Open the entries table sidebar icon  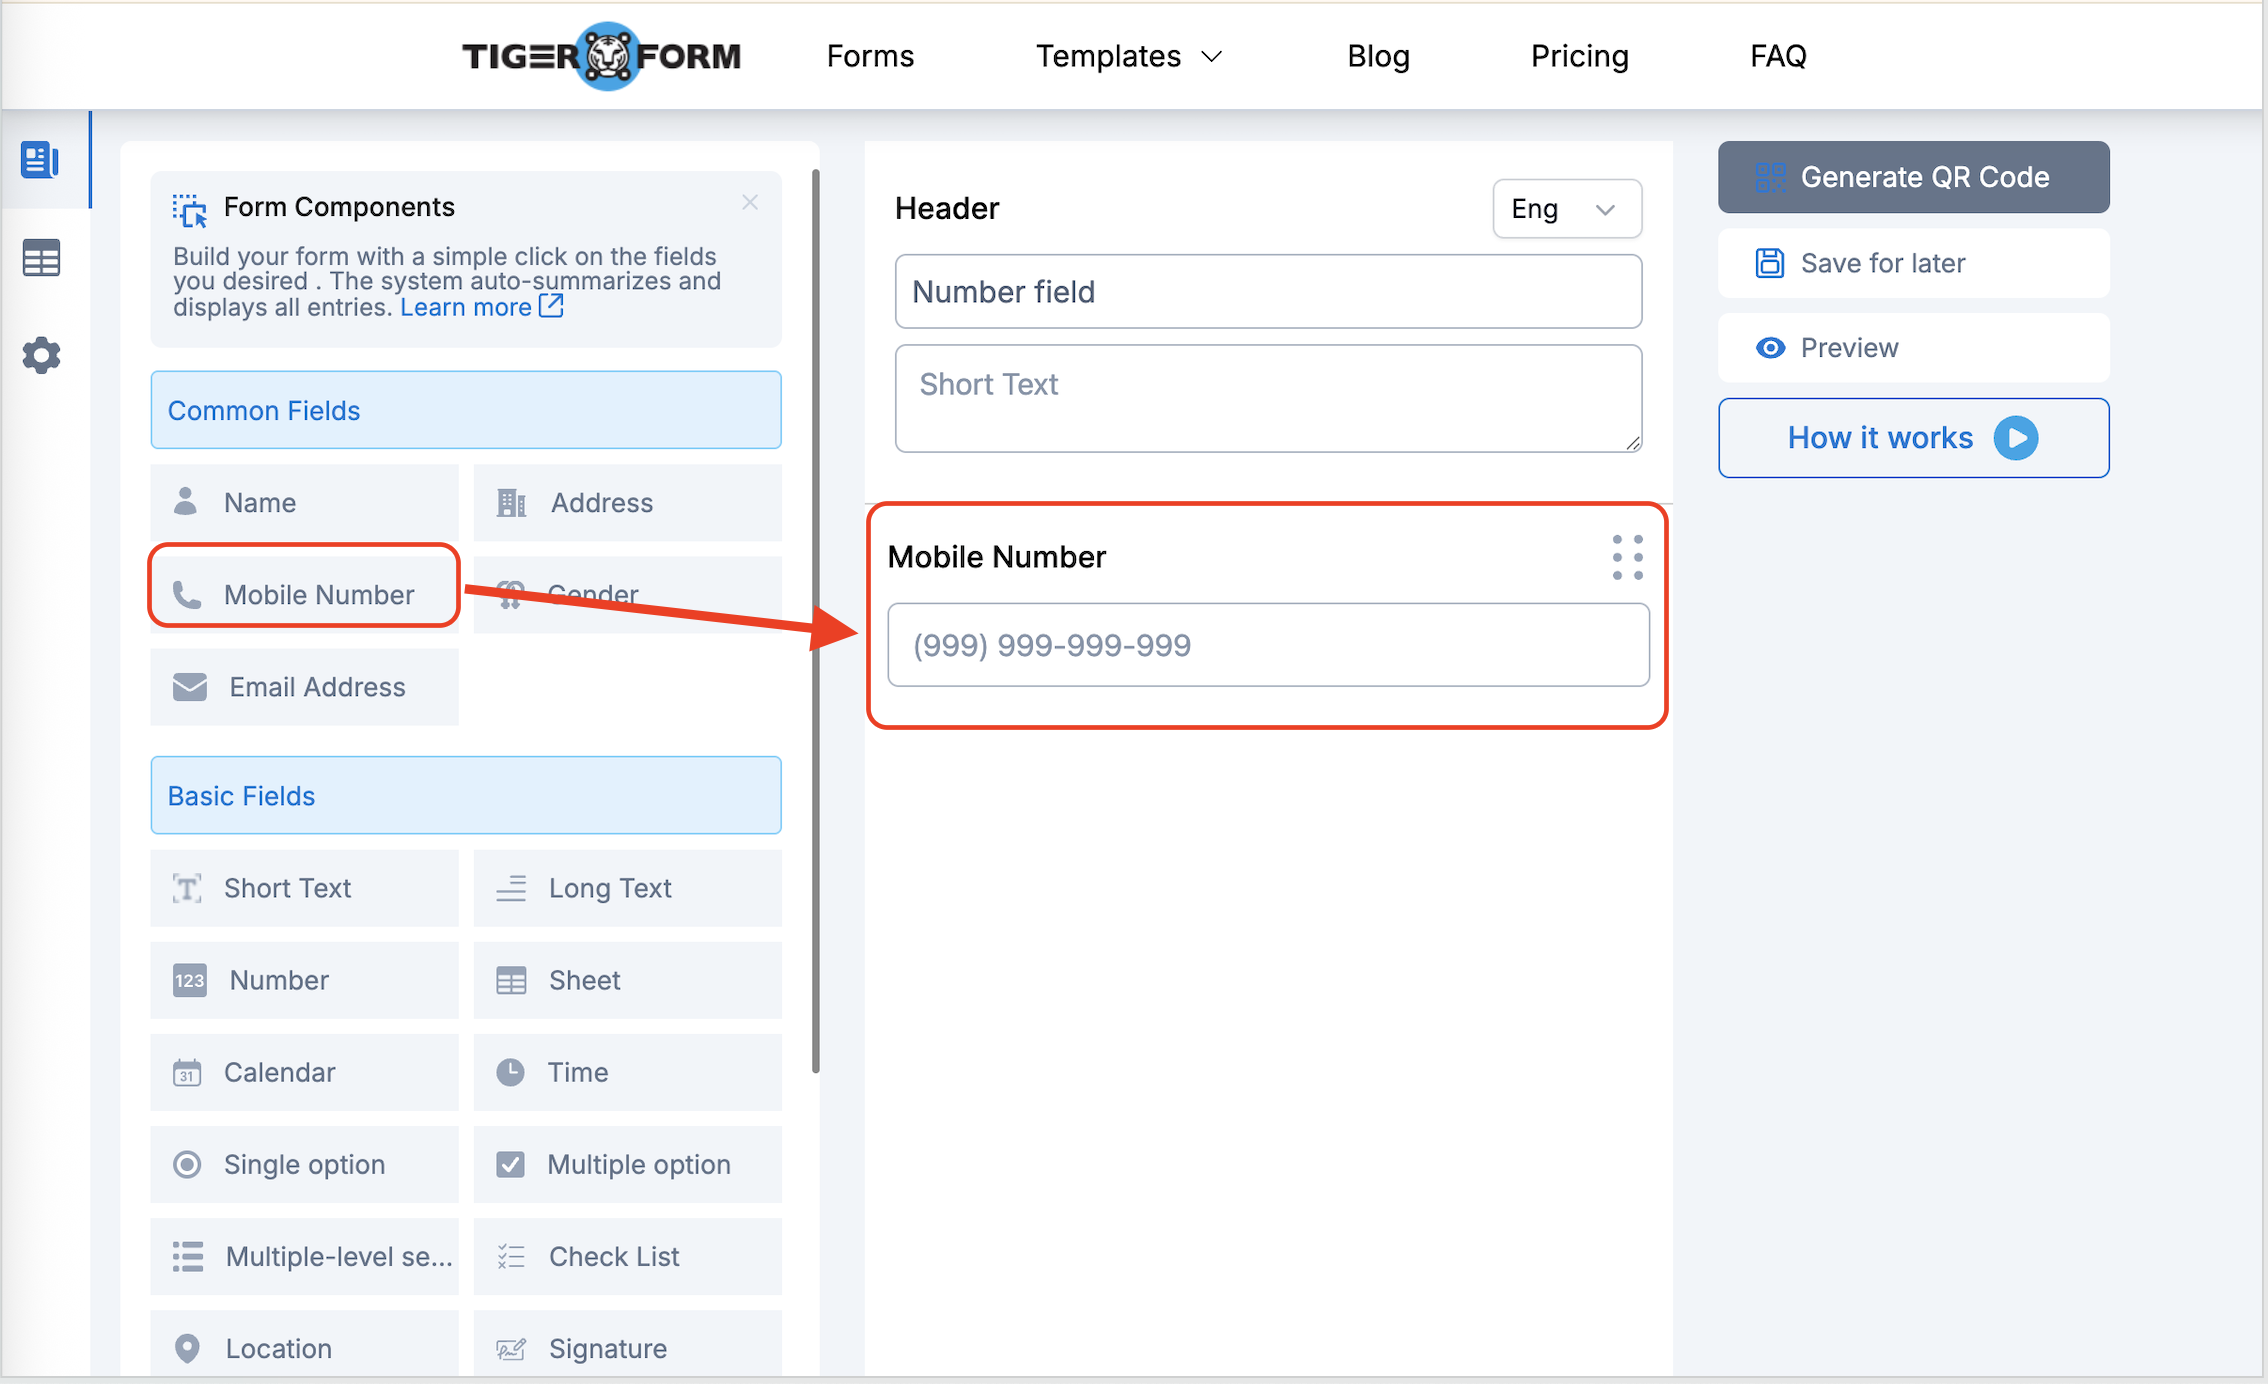point(41,259)
